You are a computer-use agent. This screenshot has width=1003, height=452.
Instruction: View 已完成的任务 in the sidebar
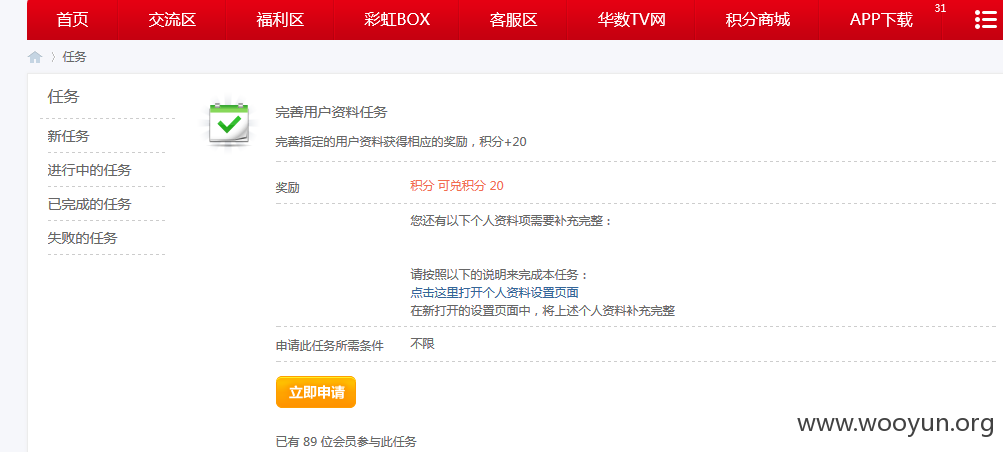pyautogui.click(x=89, y=204)
